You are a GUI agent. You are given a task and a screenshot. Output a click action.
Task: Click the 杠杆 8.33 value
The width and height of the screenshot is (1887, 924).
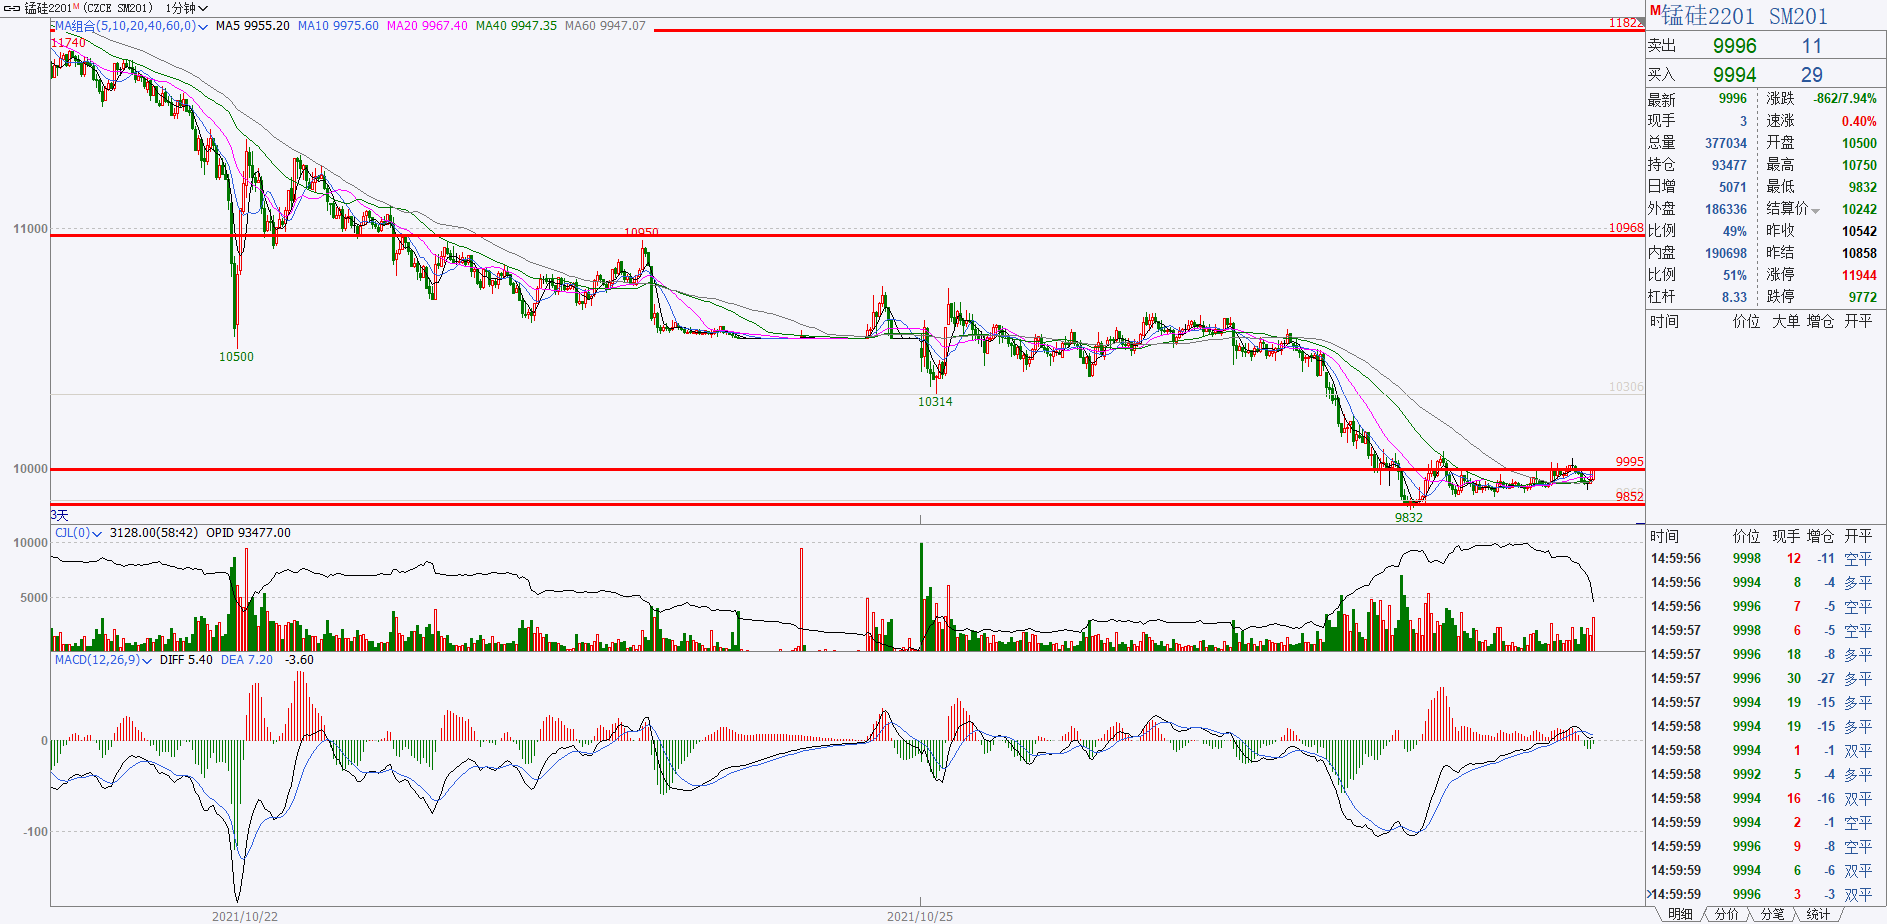coord(1734,297)
